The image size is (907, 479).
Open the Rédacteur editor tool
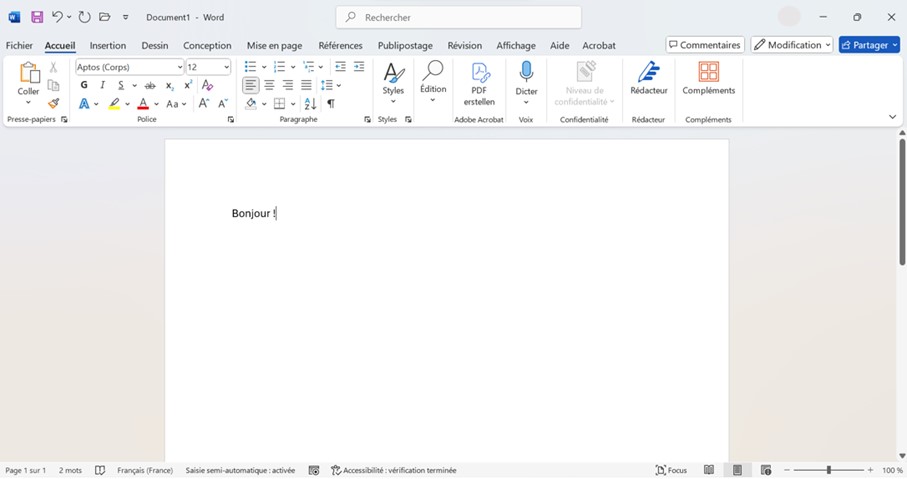coord(648,74)
